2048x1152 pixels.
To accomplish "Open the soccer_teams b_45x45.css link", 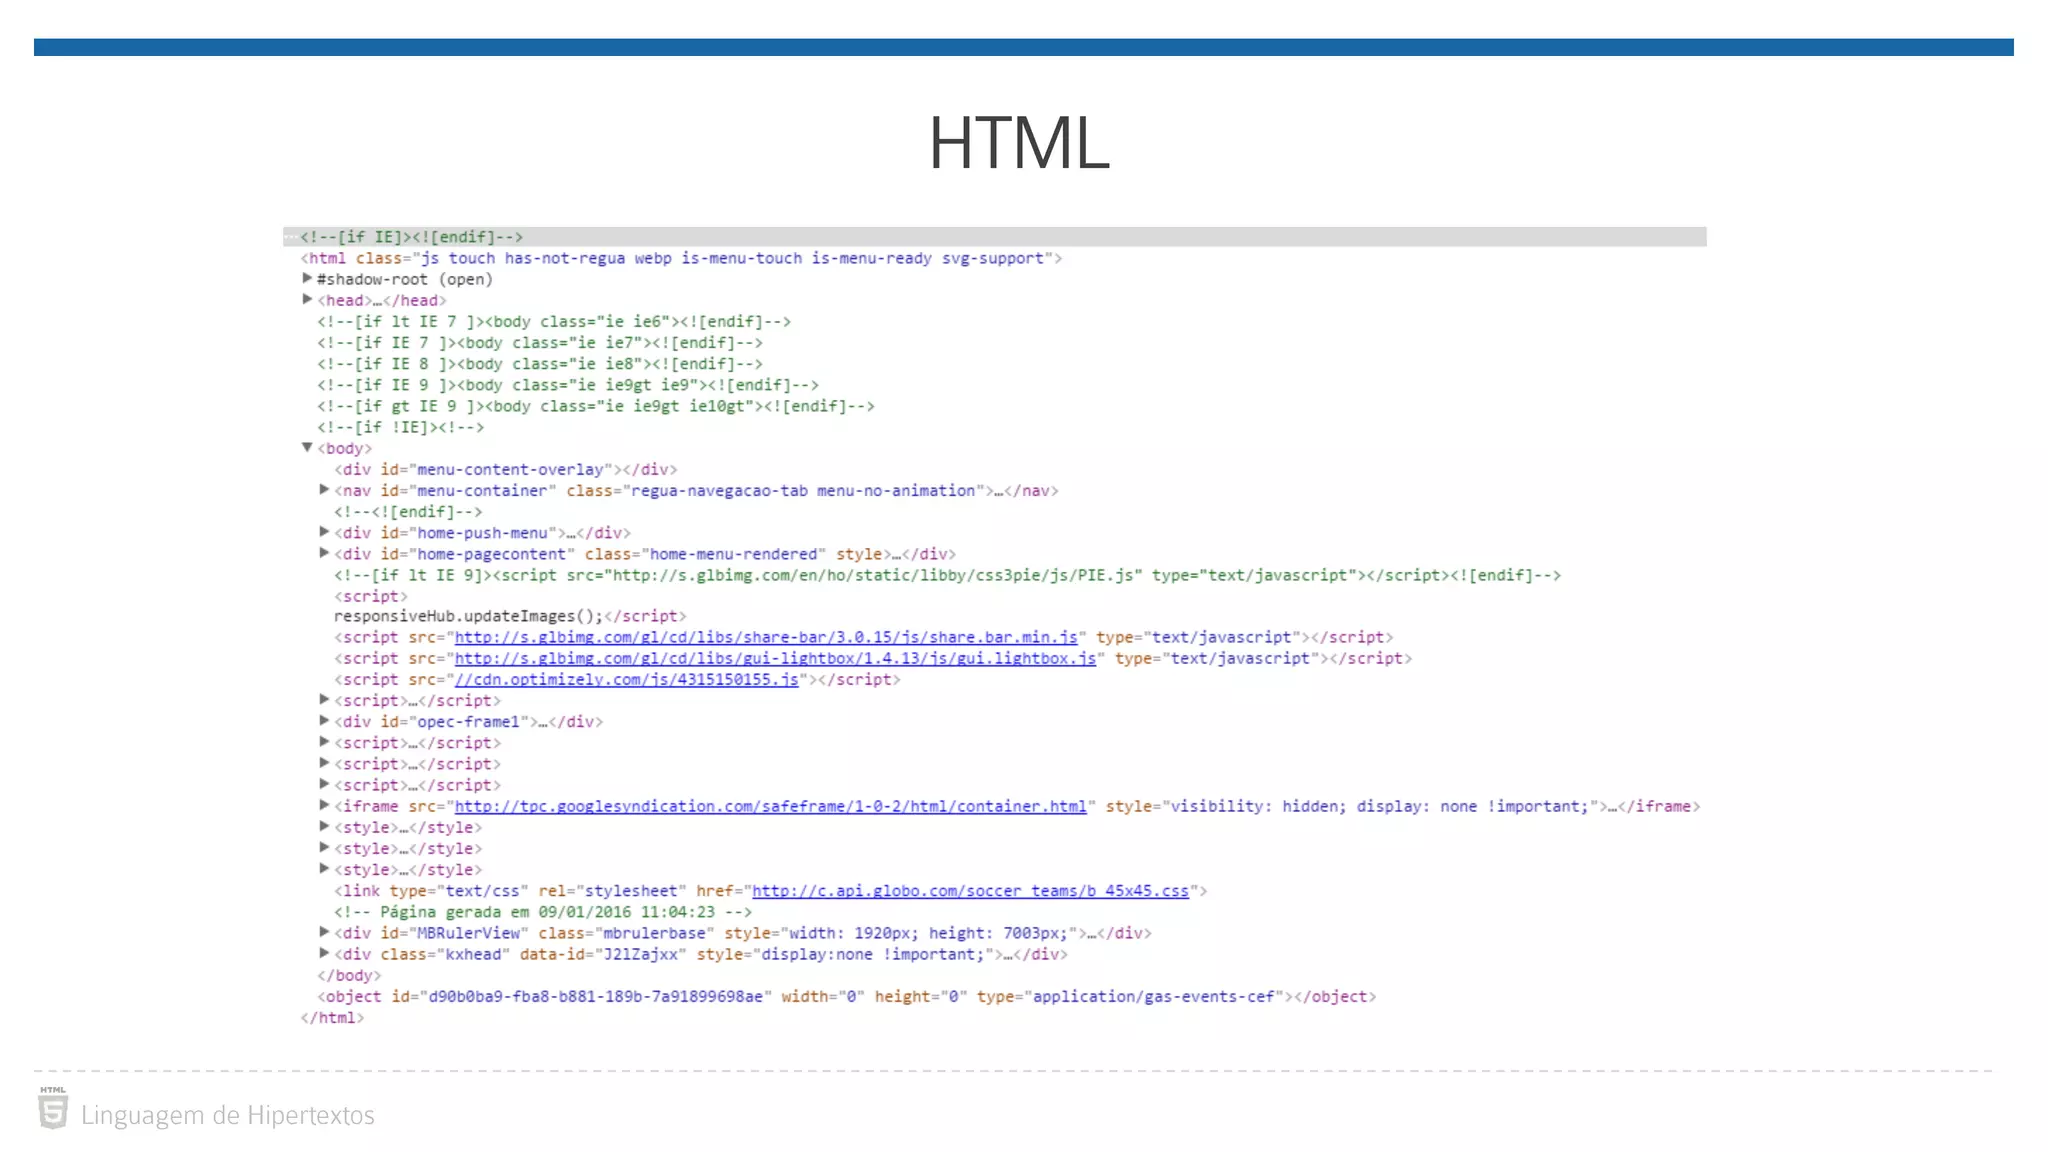I will [970, 891].
